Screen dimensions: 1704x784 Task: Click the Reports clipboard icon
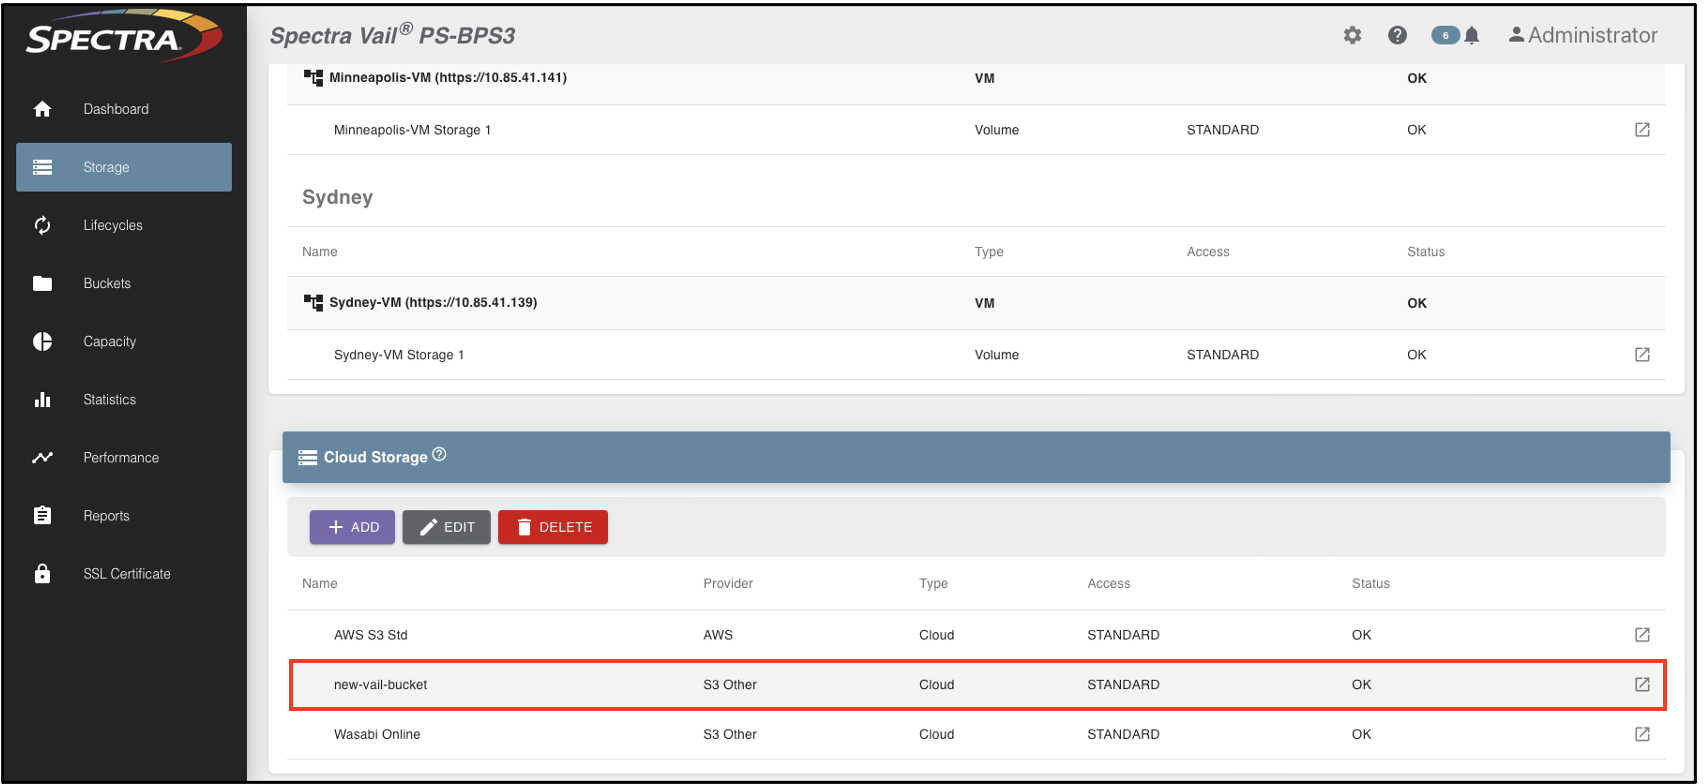tap(42, 515)
